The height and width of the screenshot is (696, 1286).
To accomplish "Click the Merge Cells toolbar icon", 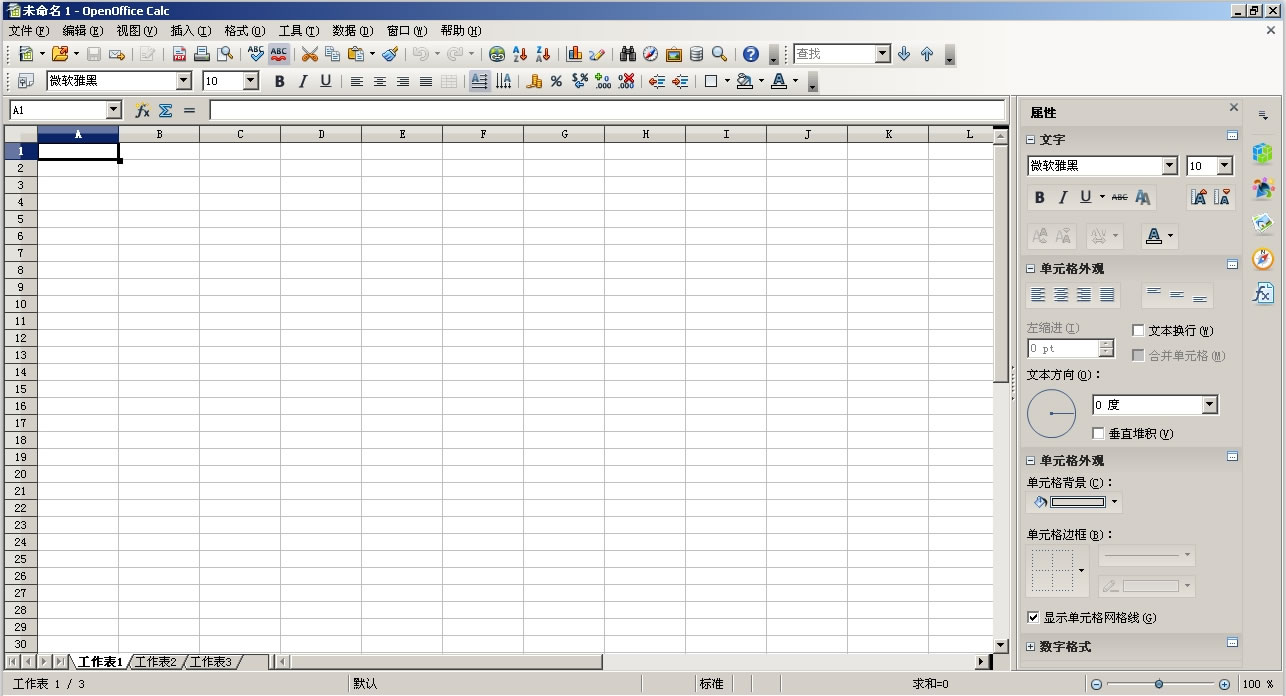I will pyautogui.click(x=449, y=82).
